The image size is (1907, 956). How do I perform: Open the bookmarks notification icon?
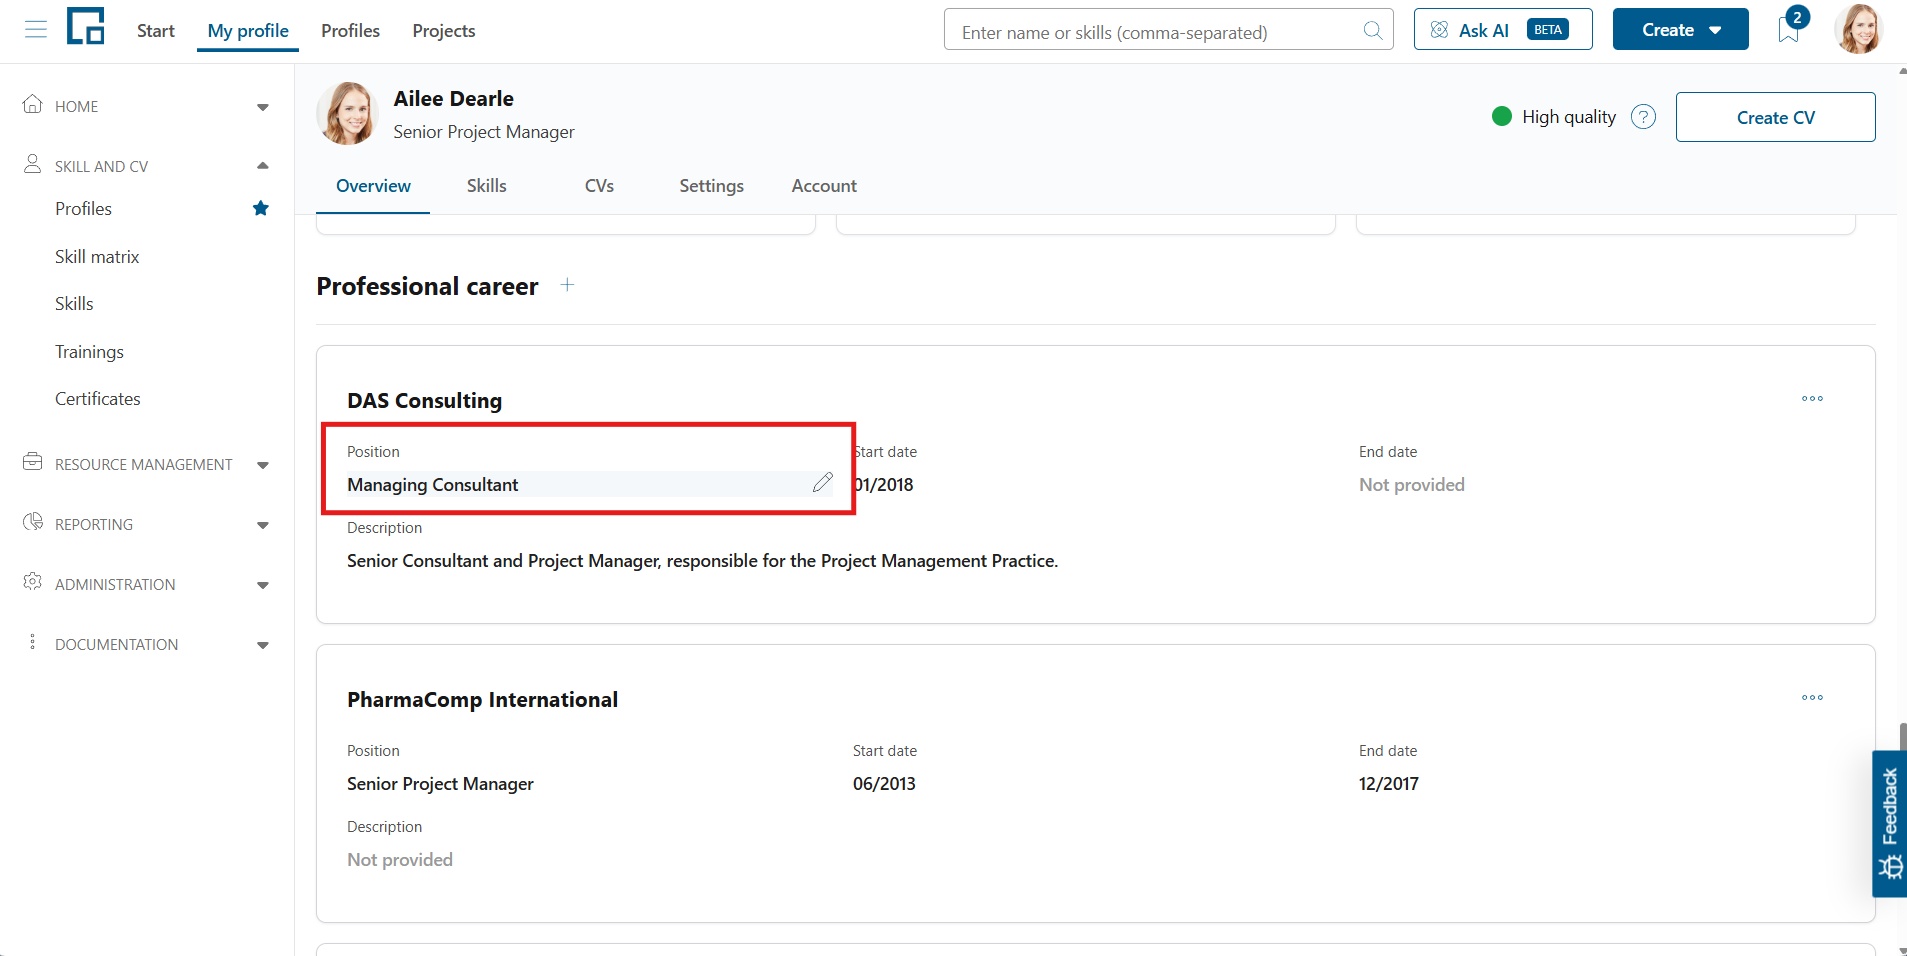1789,30
